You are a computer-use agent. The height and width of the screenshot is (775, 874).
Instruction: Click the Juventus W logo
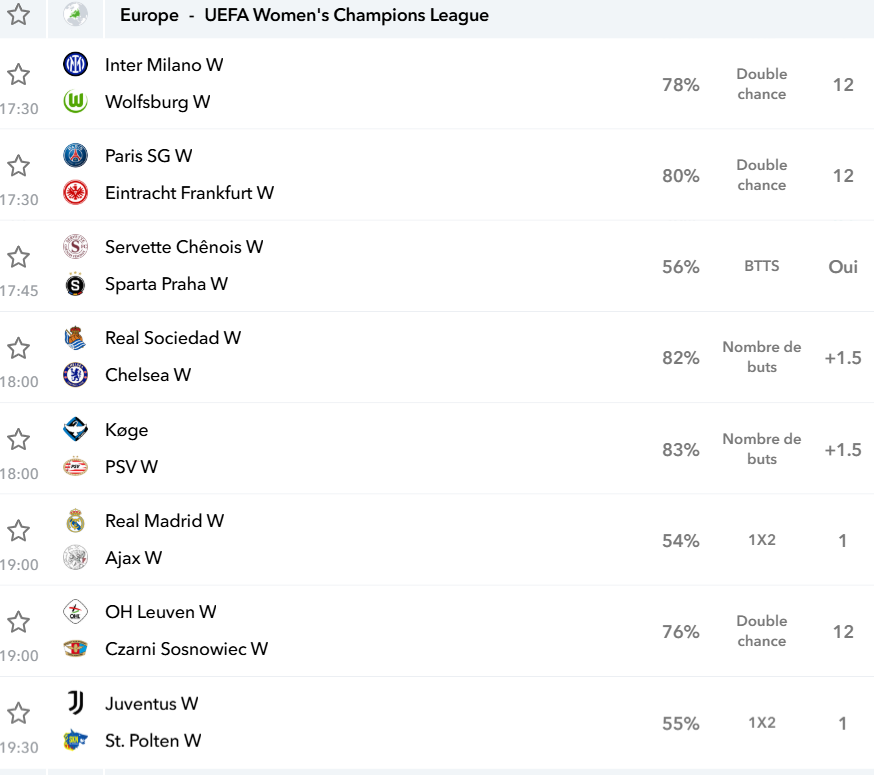(75, 703)
